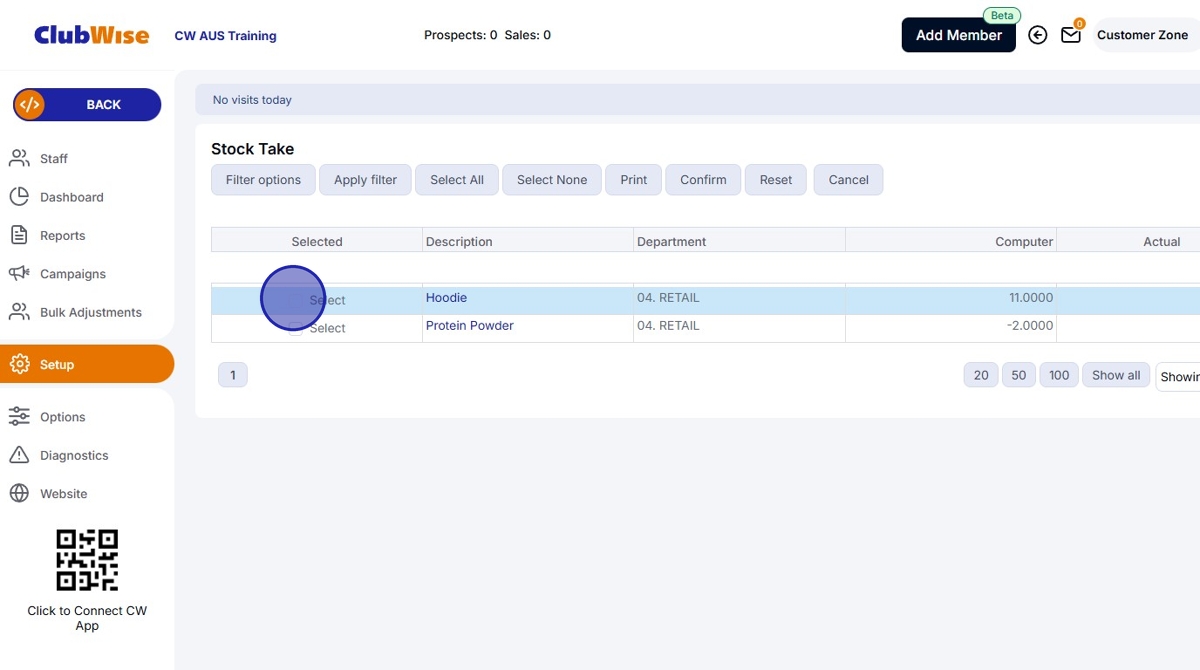Go to Campaigns in the sidebar

pos(73,274)
